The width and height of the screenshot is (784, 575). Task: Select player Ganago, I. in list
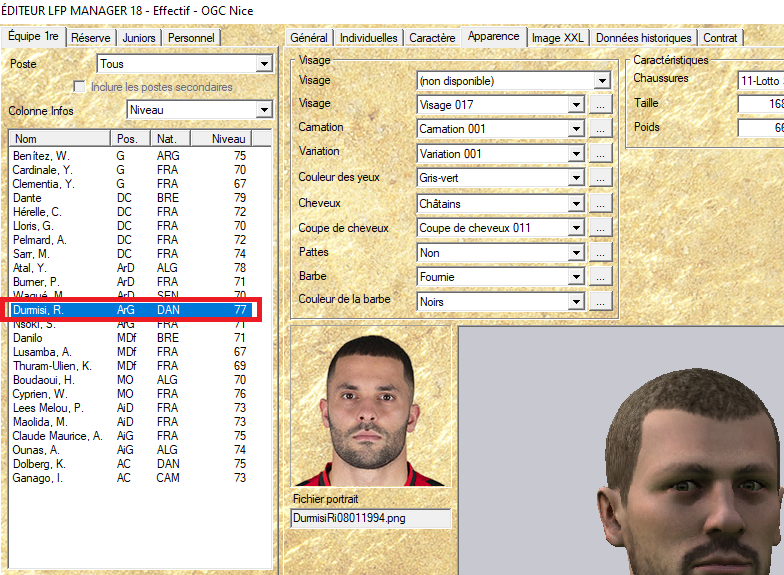130,478
